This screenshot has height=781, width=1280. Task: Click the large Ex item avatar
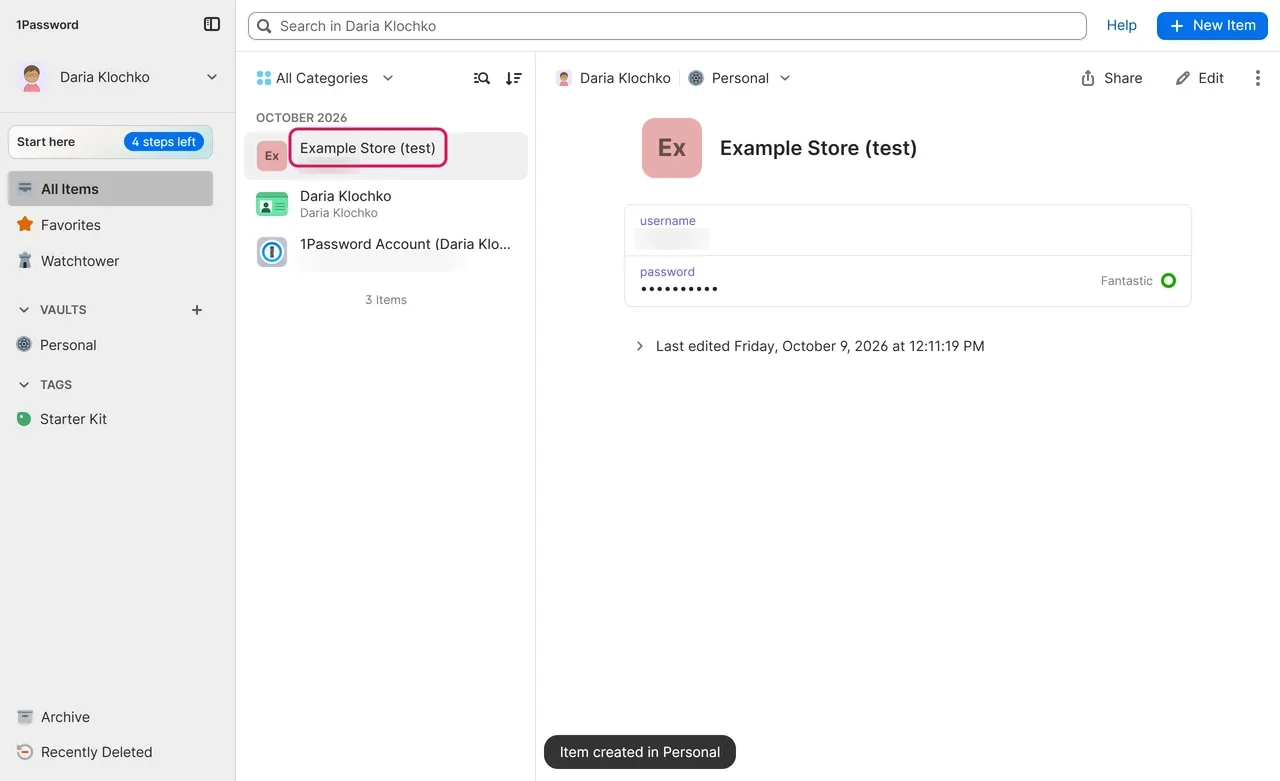[672, 148]
